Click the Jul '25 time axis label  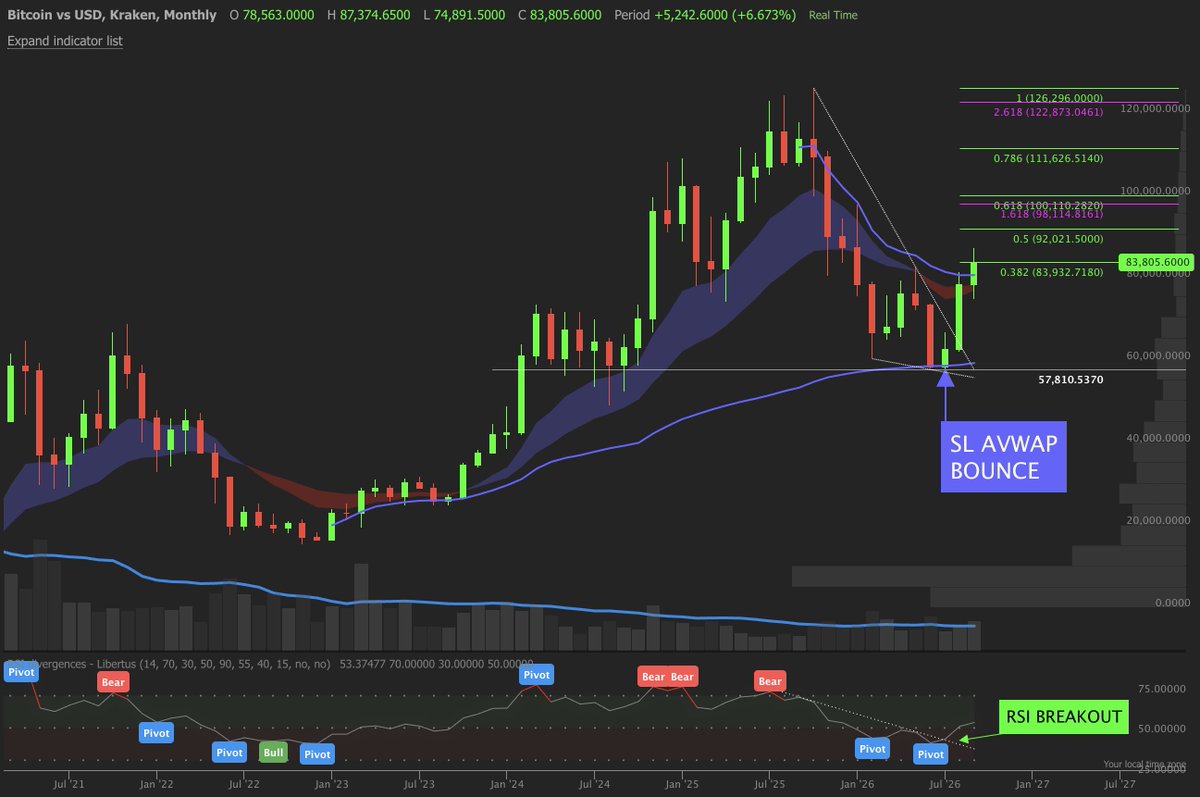(x=769, y=785)
